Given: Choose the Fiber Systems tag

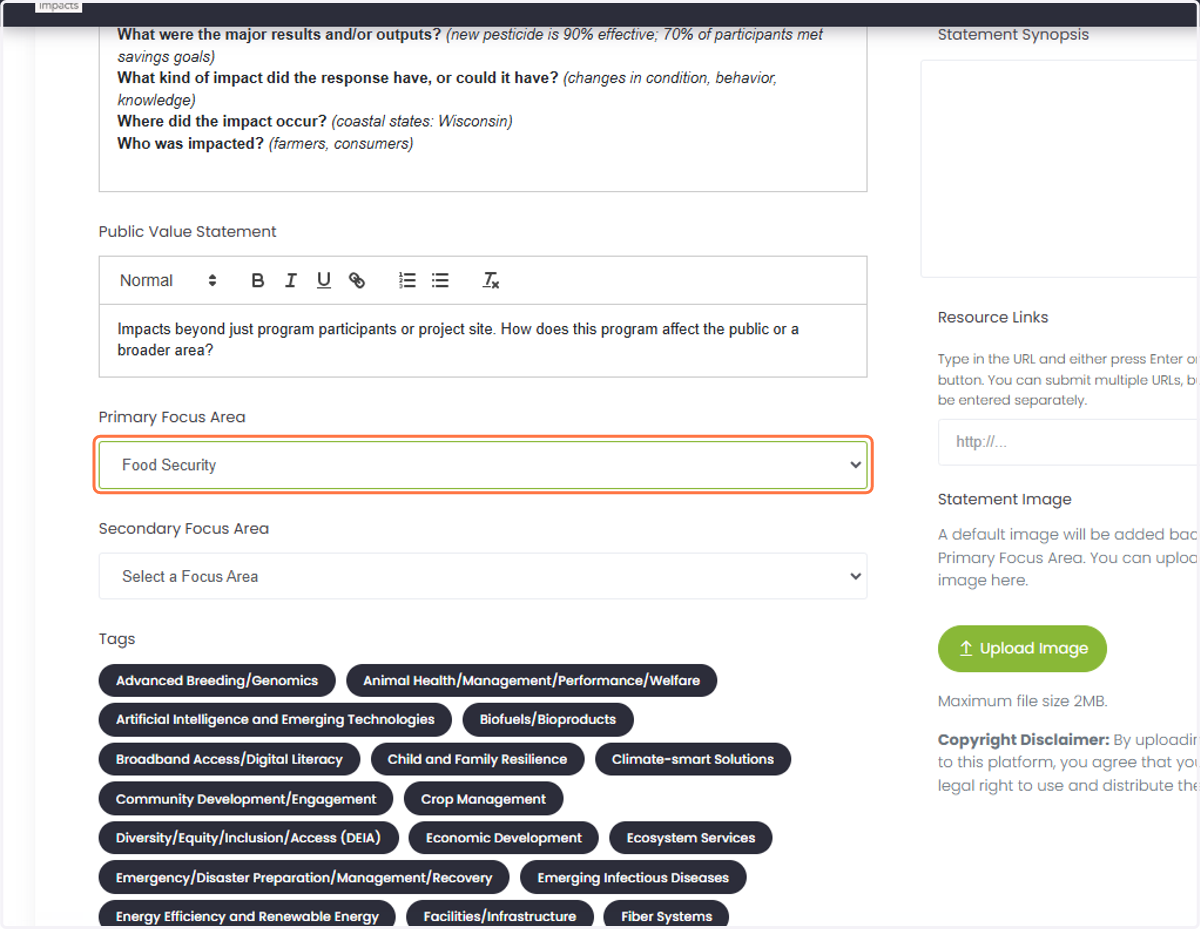Looking at the screenshot, I should tap(667, 916).
